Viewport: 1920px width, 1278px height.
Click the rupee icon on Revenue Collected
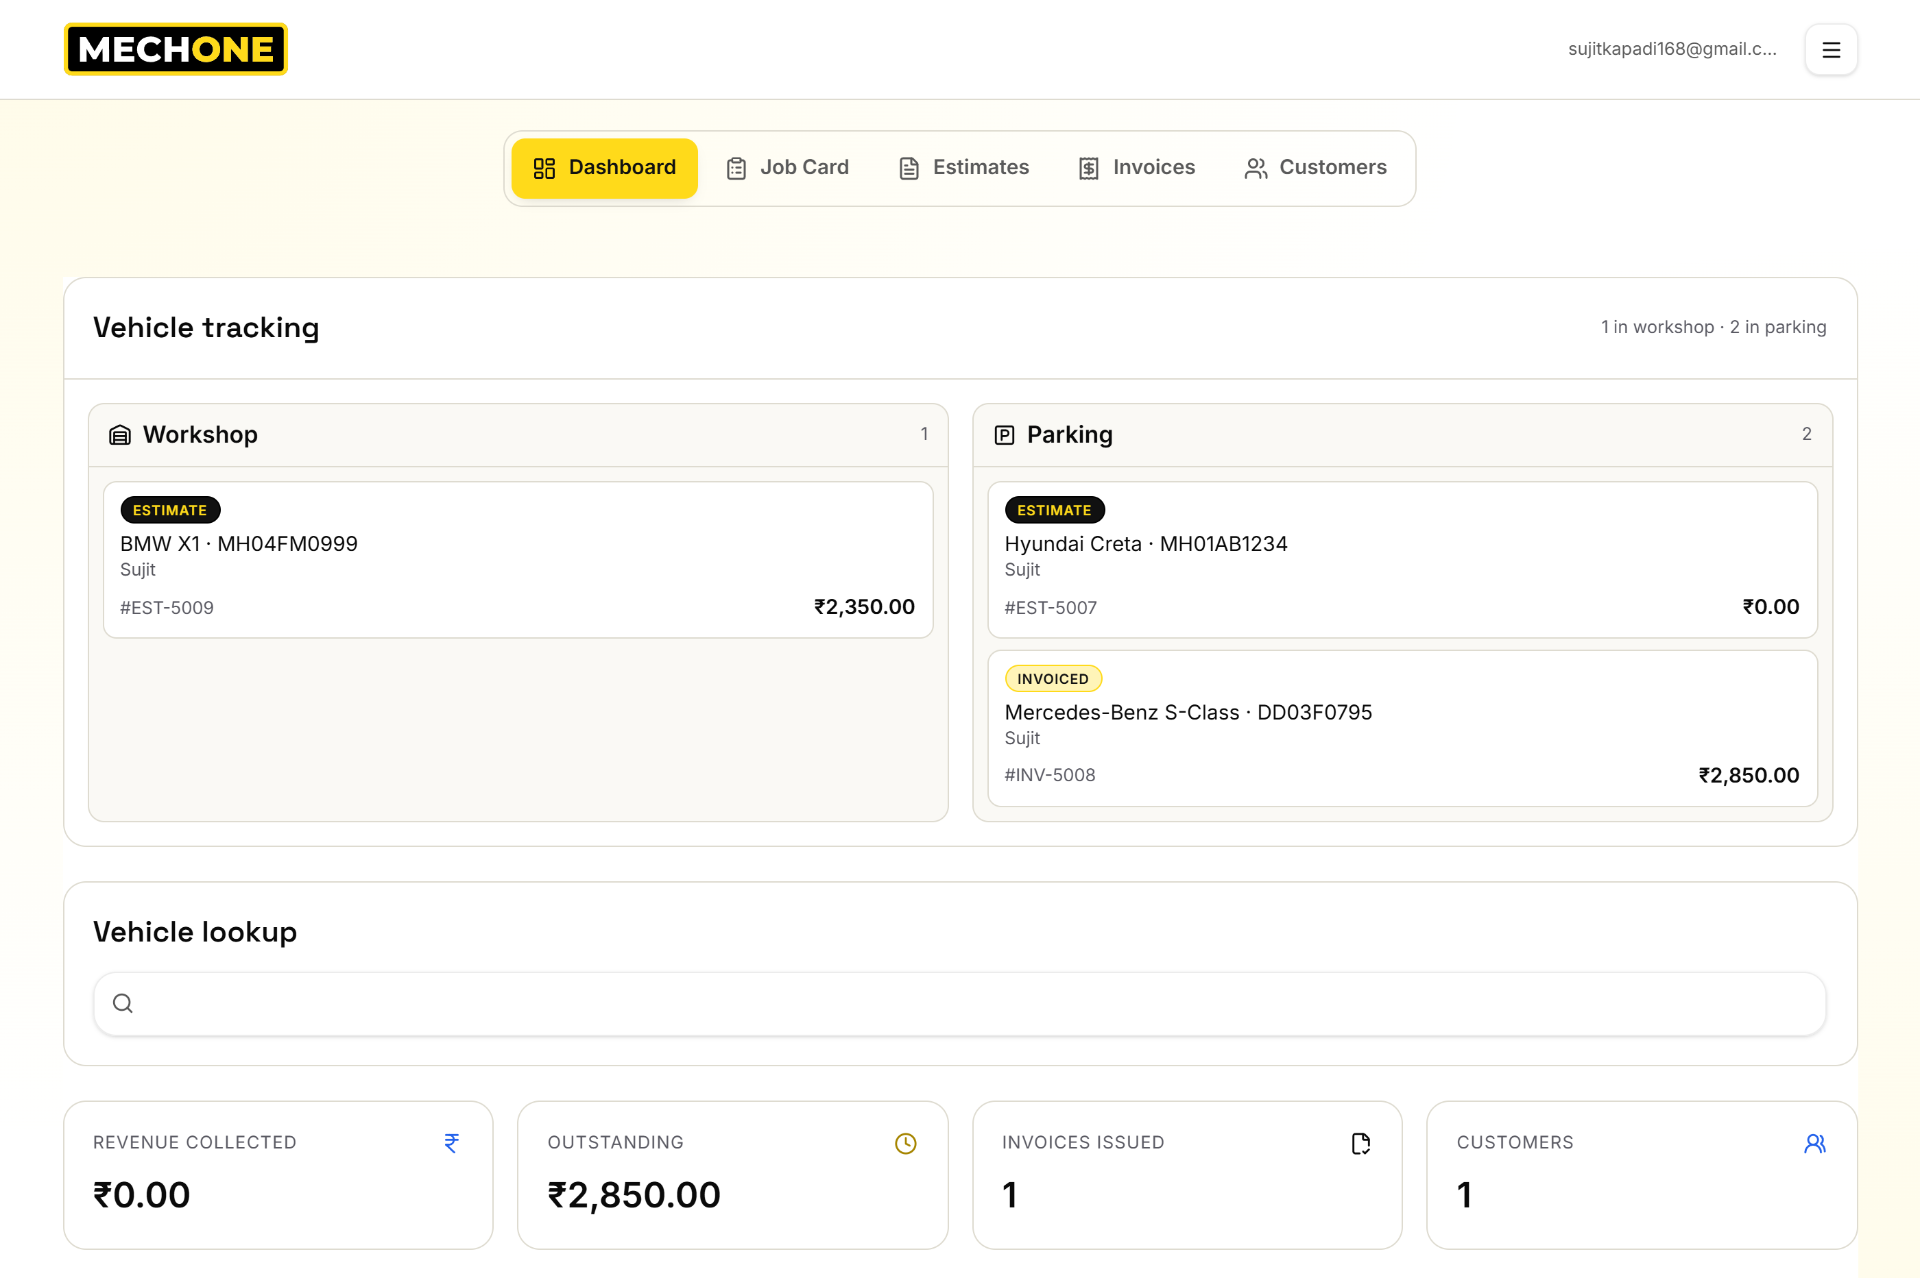[452, 1143]
